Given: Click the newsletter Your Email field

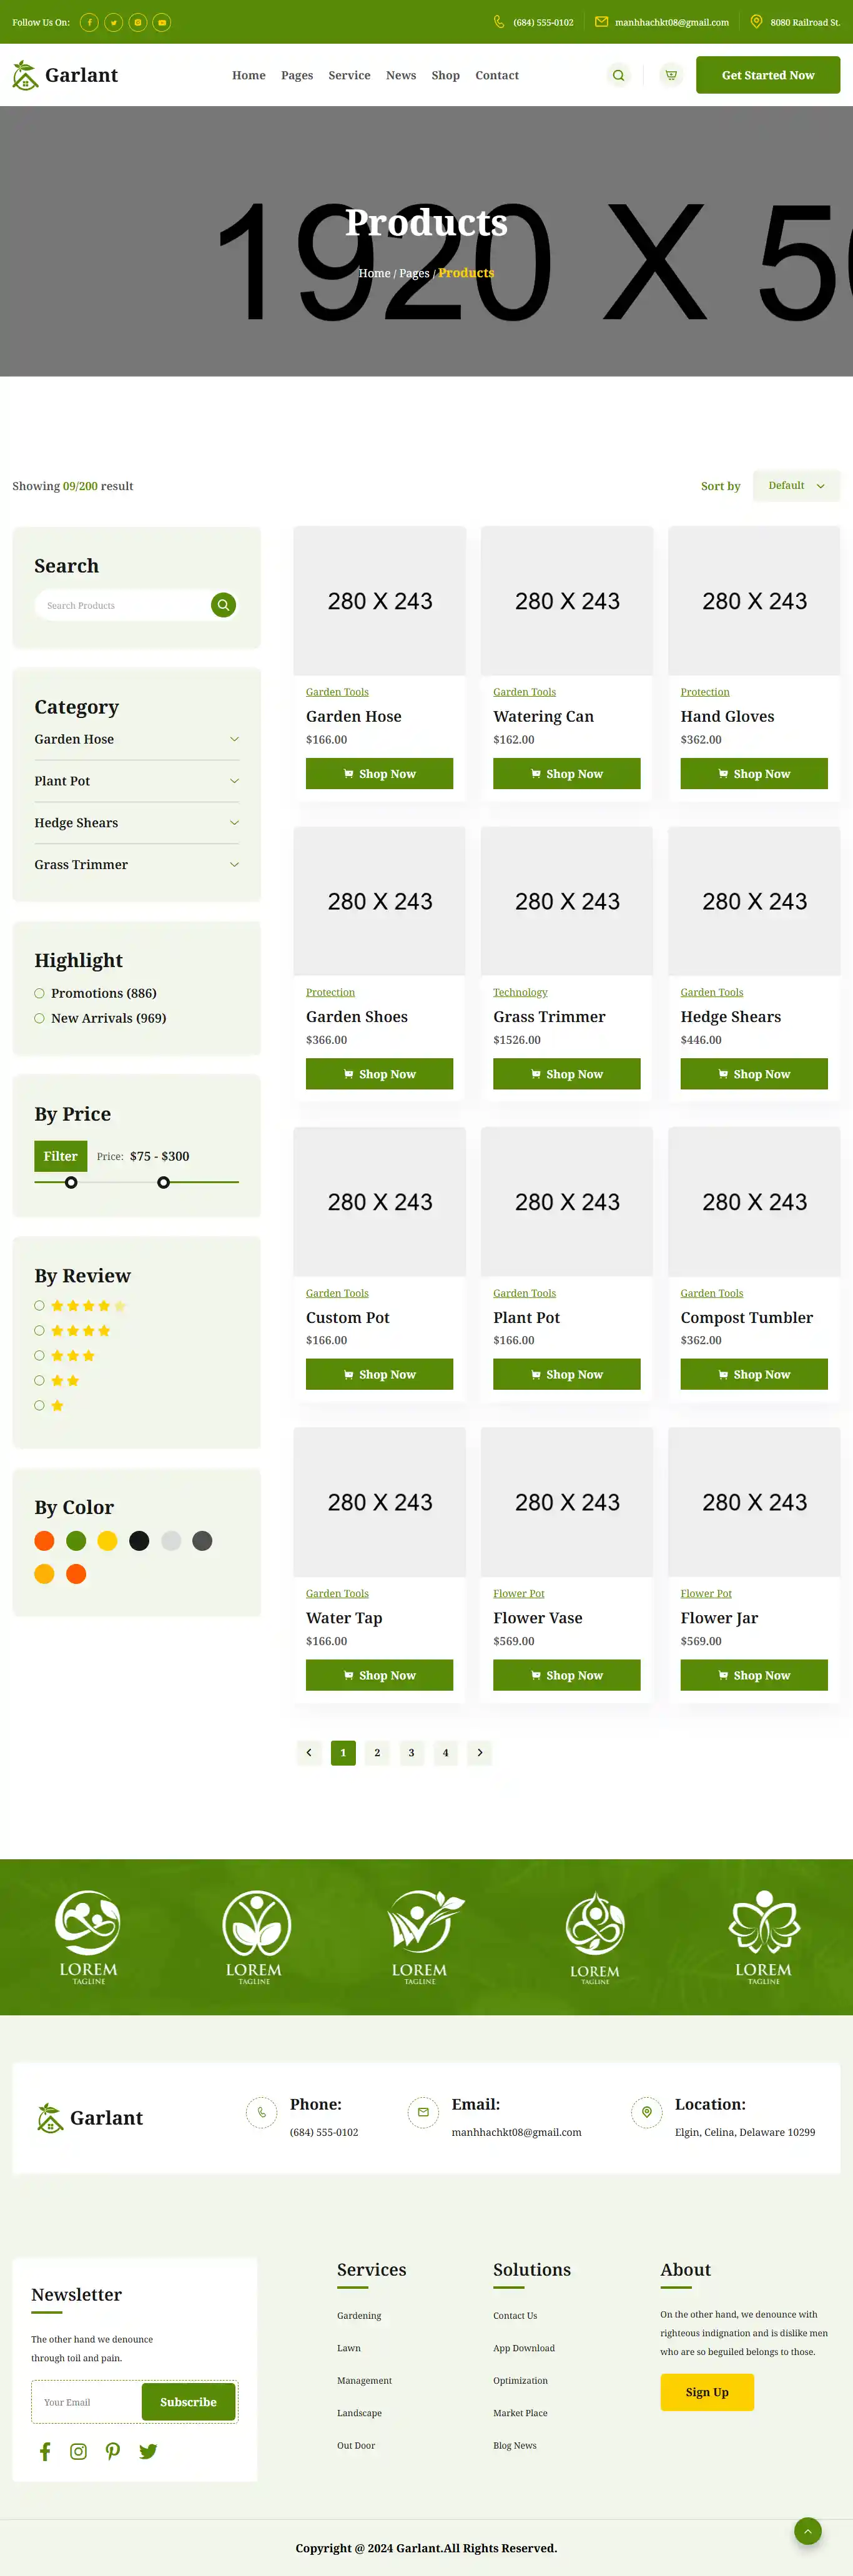Looking at the screenshot, I should 87,2402.
